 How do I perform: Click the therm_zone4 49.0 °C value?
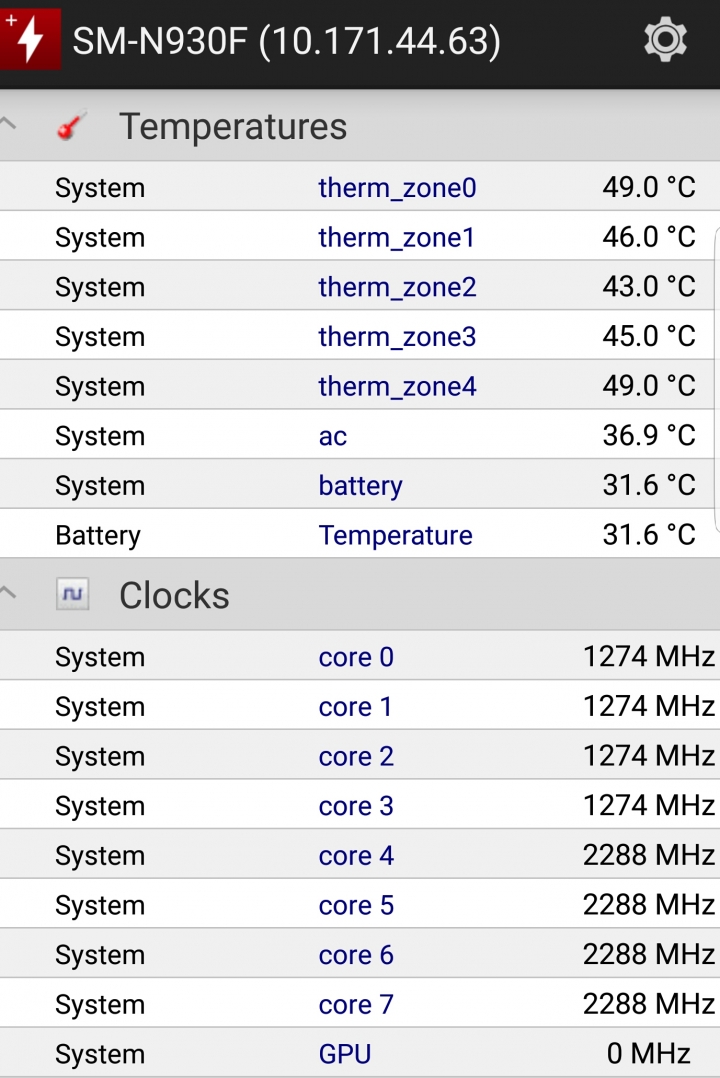click(x=649, y=386)
